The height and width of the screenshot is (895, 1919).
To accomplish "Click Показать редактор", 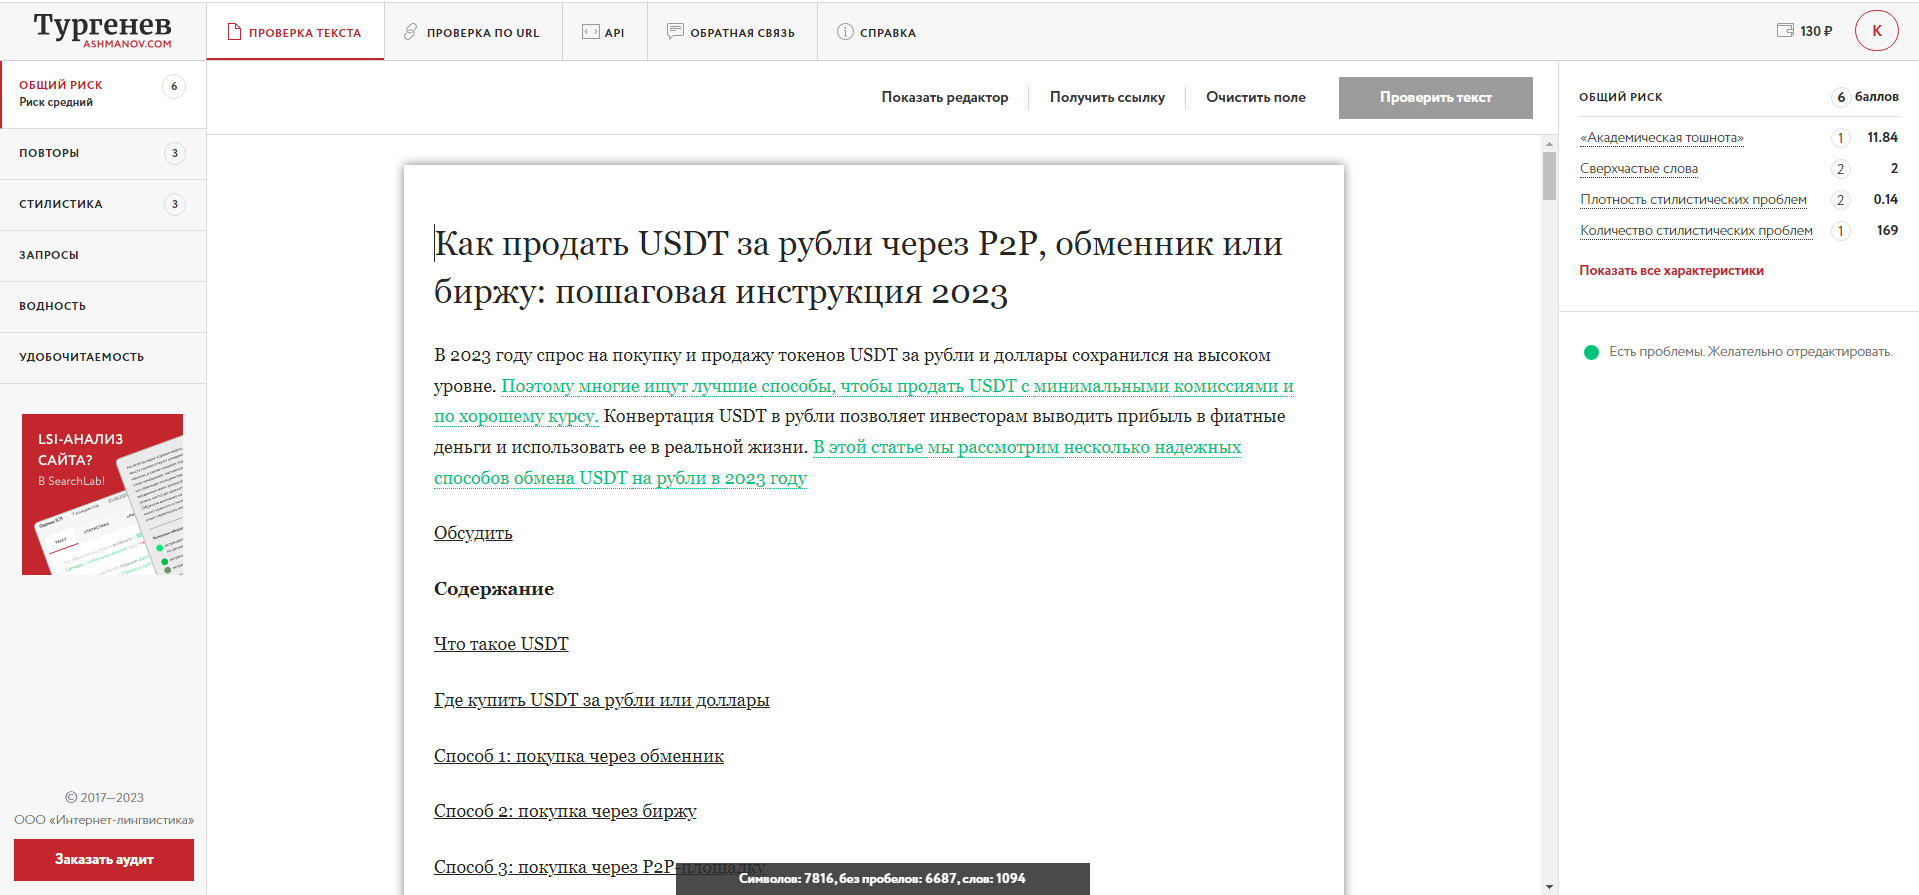I will [945, 97].
